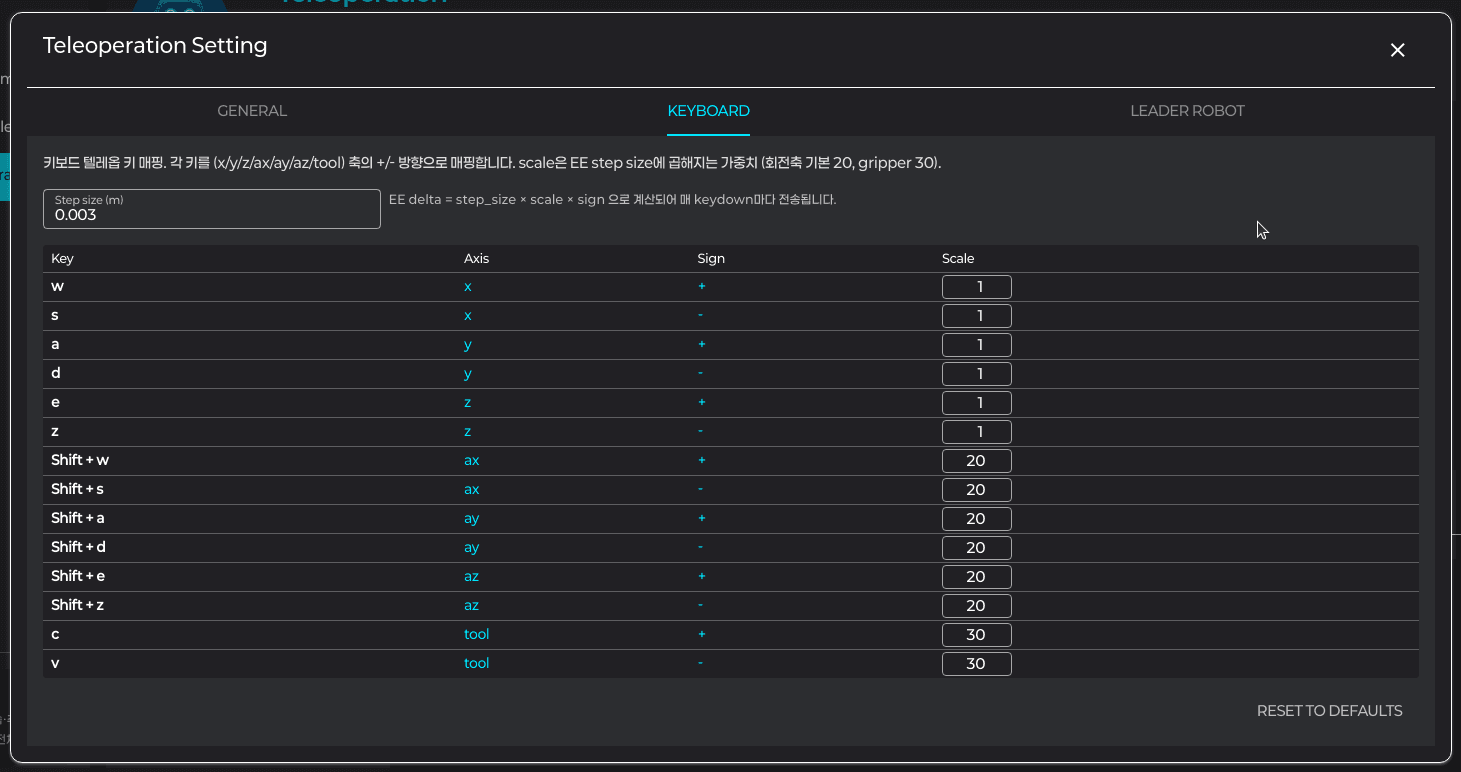Click RESET TO DEFAULTS button
Screen dimensions: 1461x772
(x=1329, y=711)
